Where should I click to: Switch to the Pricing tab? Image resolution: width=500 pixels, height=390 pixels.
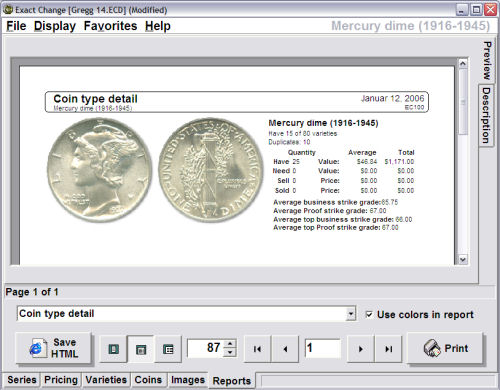(x=61, y=380)
